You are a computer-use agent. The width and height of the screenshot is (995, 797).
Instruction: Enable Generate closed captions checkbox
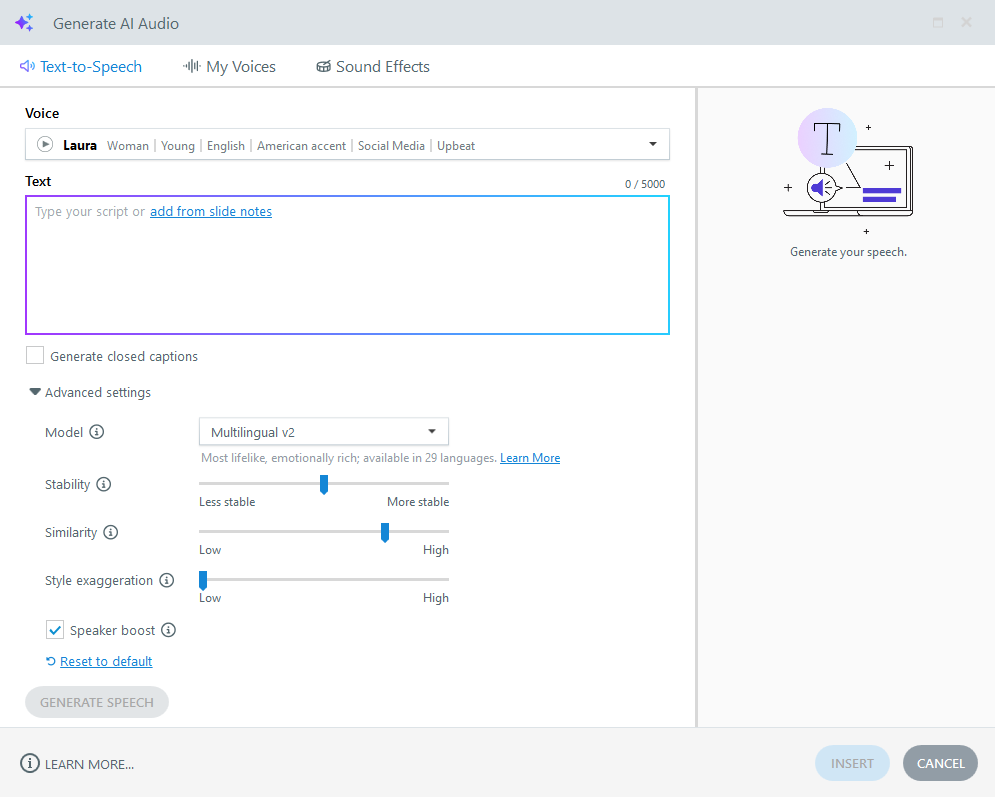pyautogui.click(x=35, y=356)
